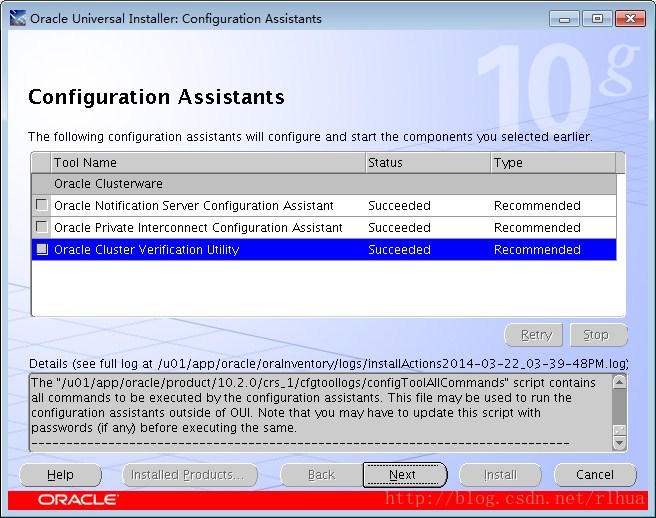Click the Status column header
656x518 pixels.
click(428, 162)
